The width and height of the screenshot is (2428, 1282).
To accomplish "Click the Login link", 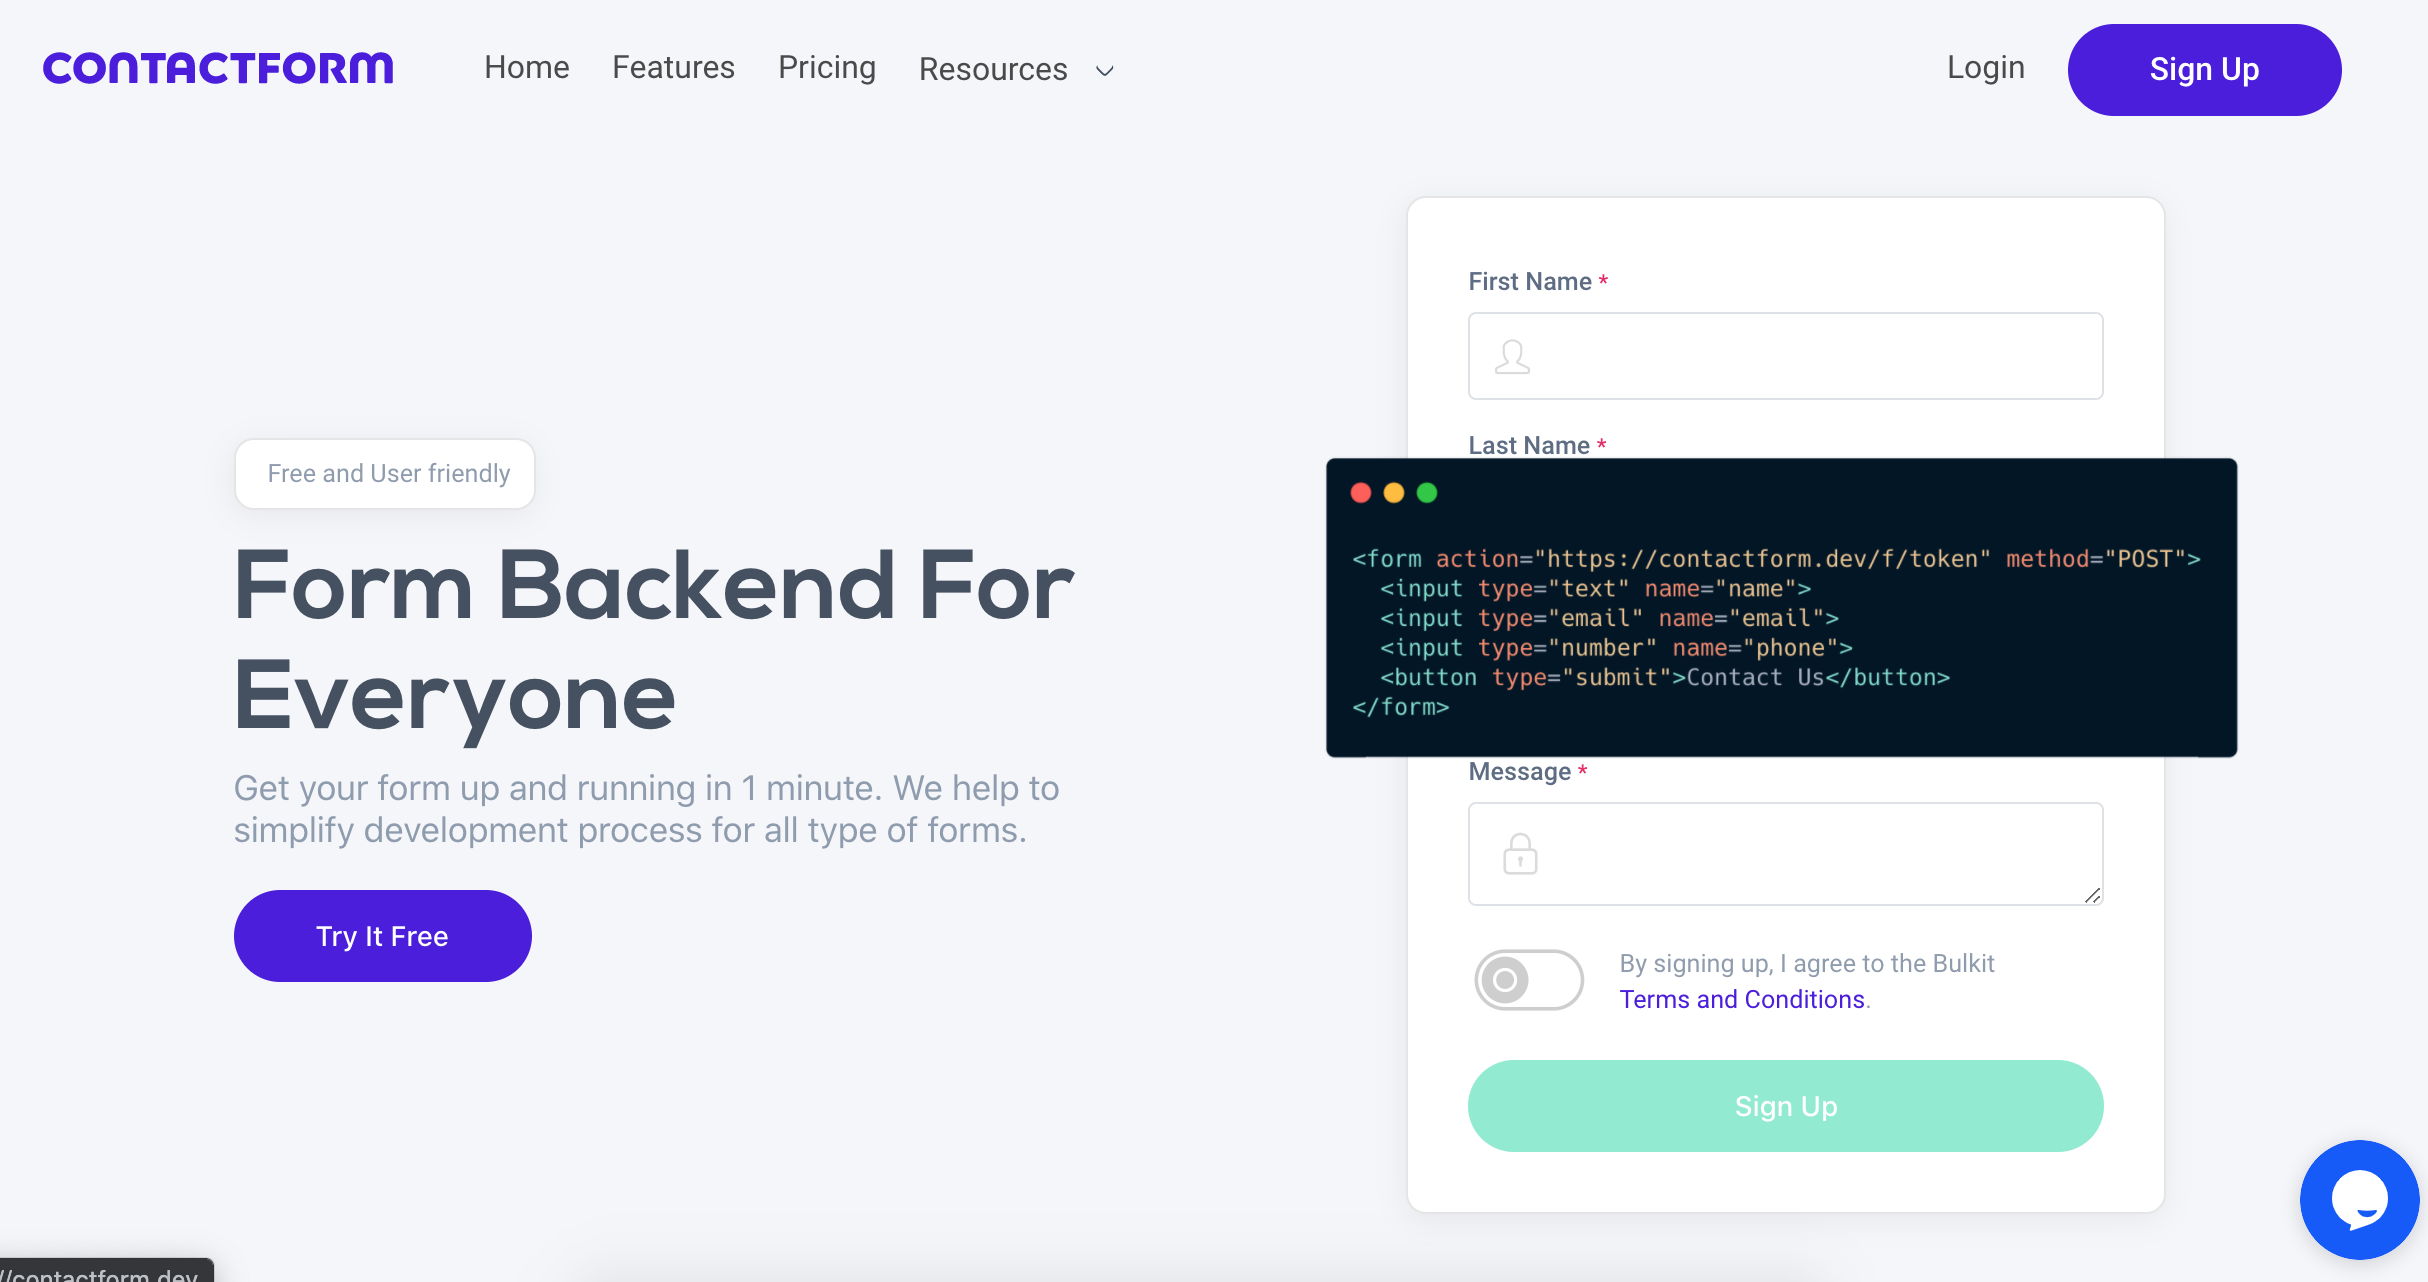I will coord(1986,67).
